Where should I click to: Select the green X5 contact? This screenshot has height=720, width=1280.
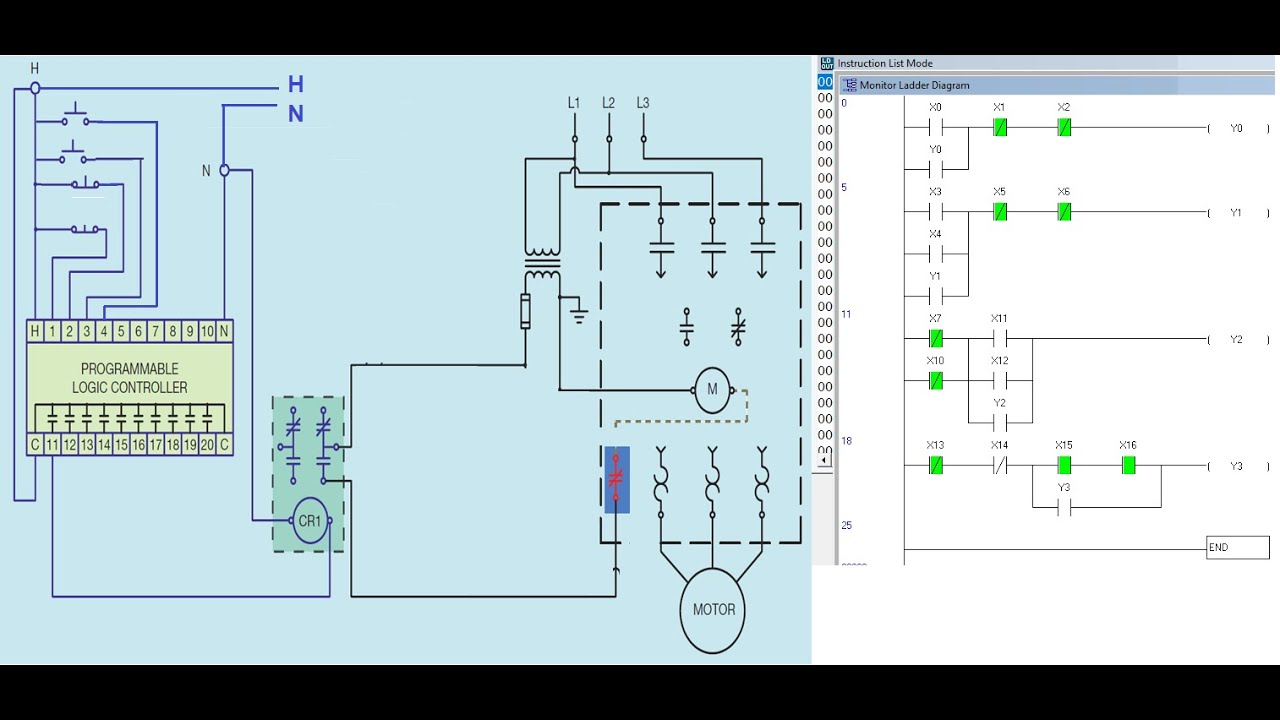[999, 212]
